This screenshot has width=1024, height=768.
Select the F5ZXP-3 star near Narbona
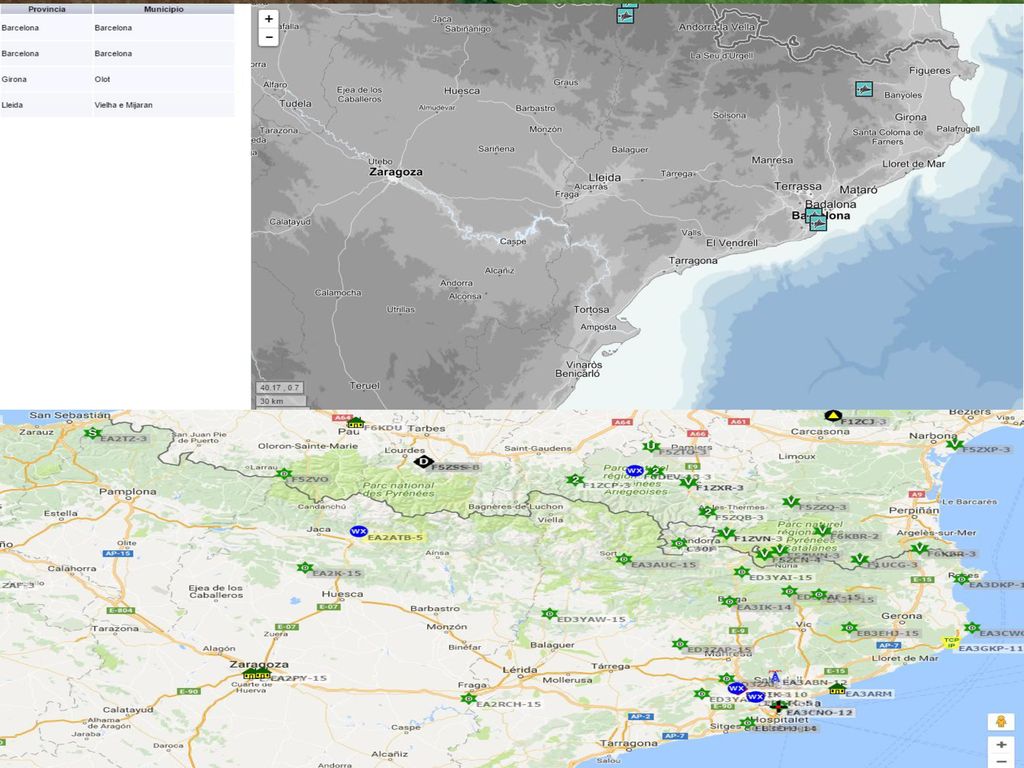[x=954, y=444]
